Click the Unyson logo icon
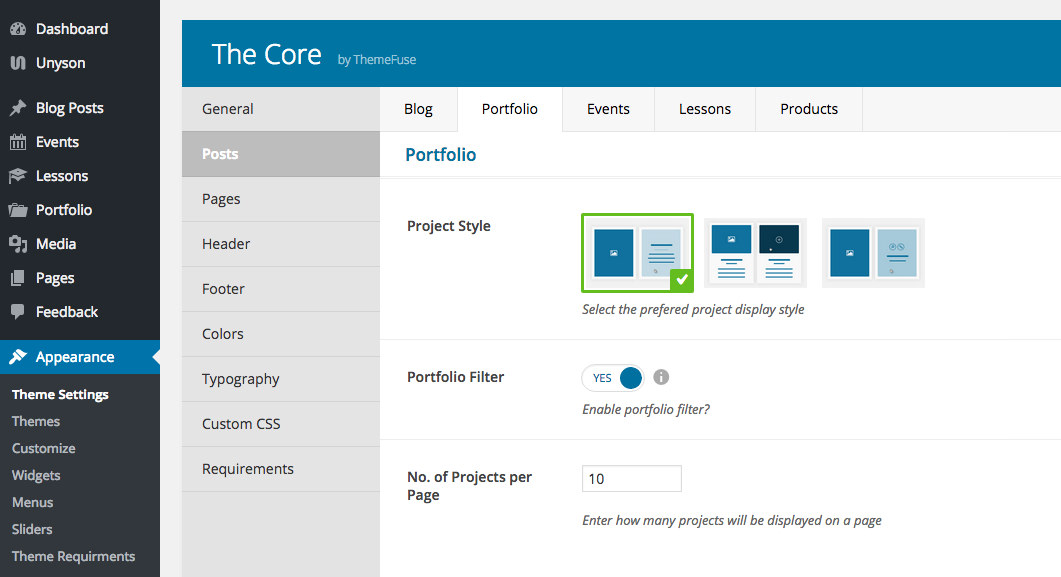The image size is (1061, 577). (18, 63)
